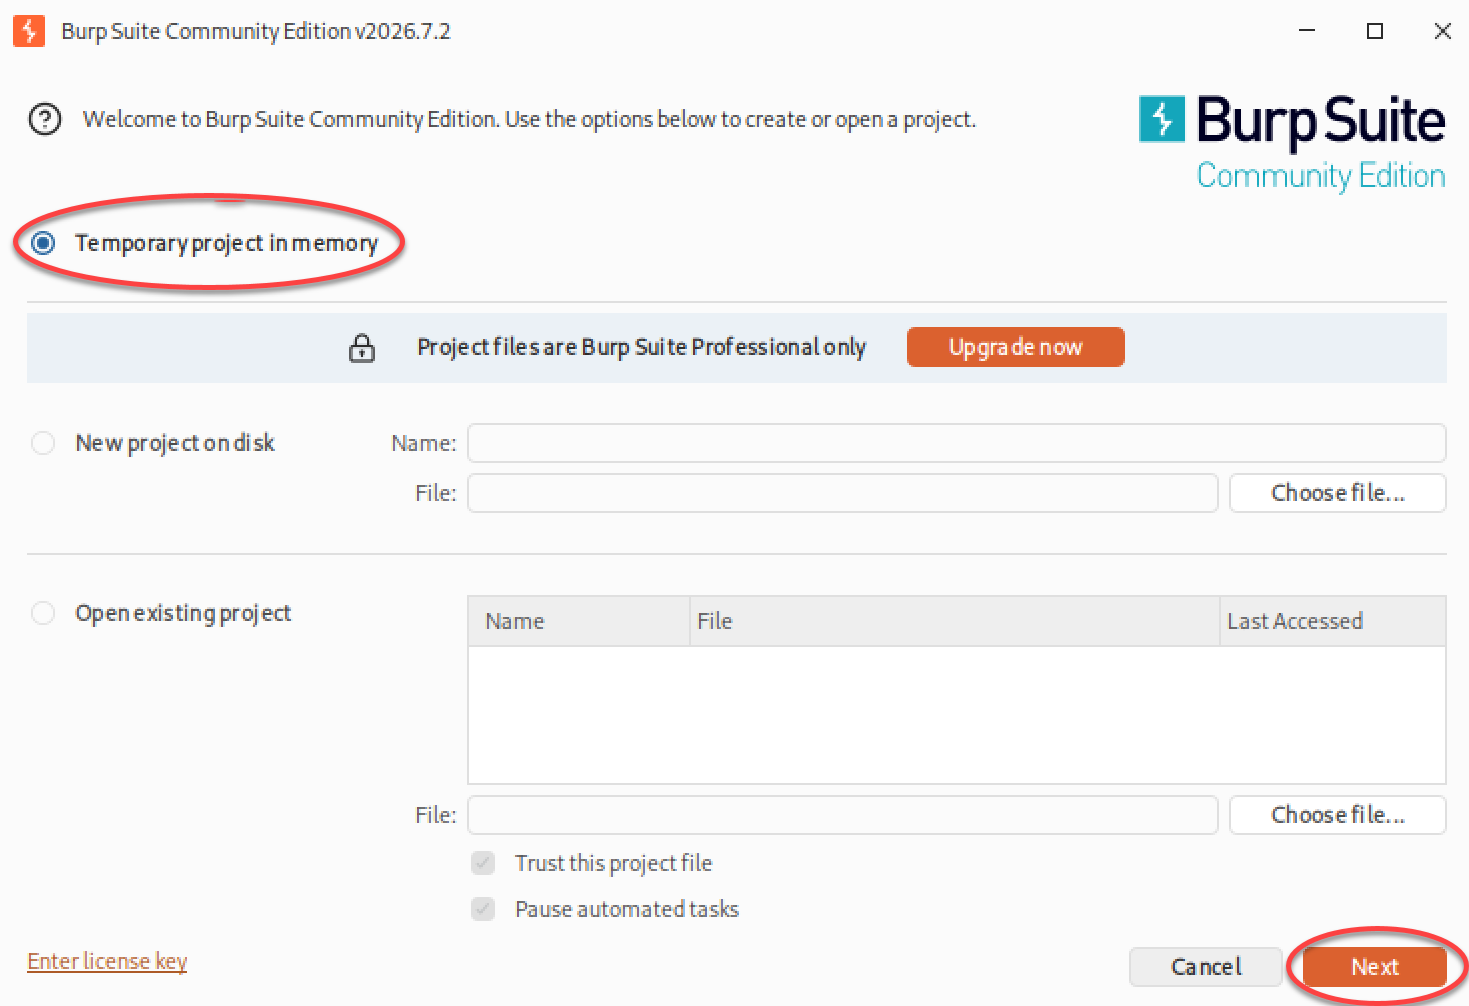
Task: Toggle Pause automated tasks checkbox
Action: click(x=483, y=909)
